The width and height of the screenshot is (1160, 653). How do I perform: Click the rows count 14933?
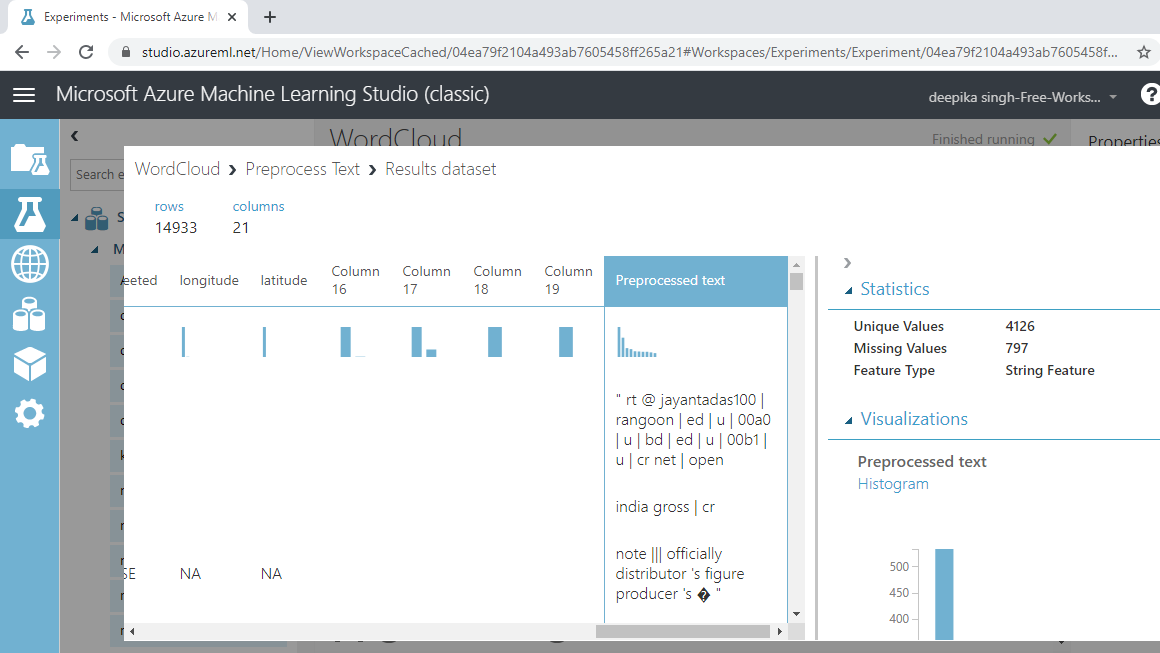point(176,228)
